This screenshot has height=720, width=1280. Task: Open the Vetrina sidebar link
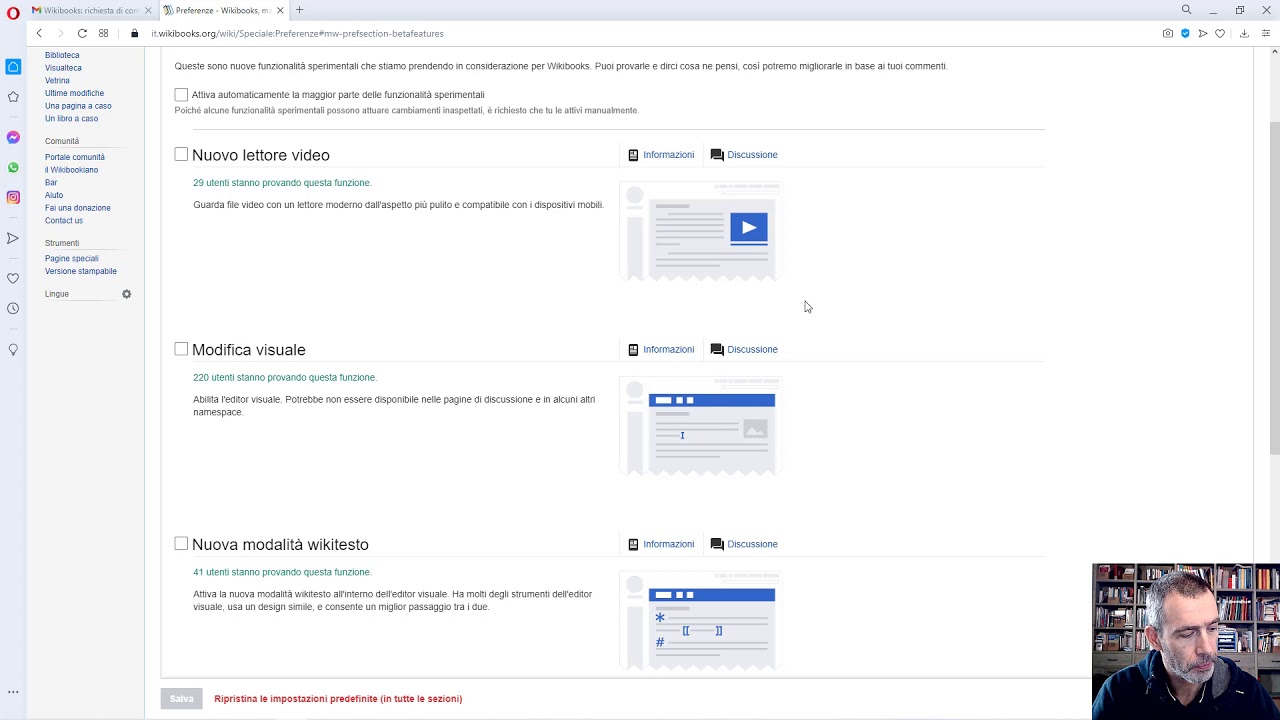point(57,80)
